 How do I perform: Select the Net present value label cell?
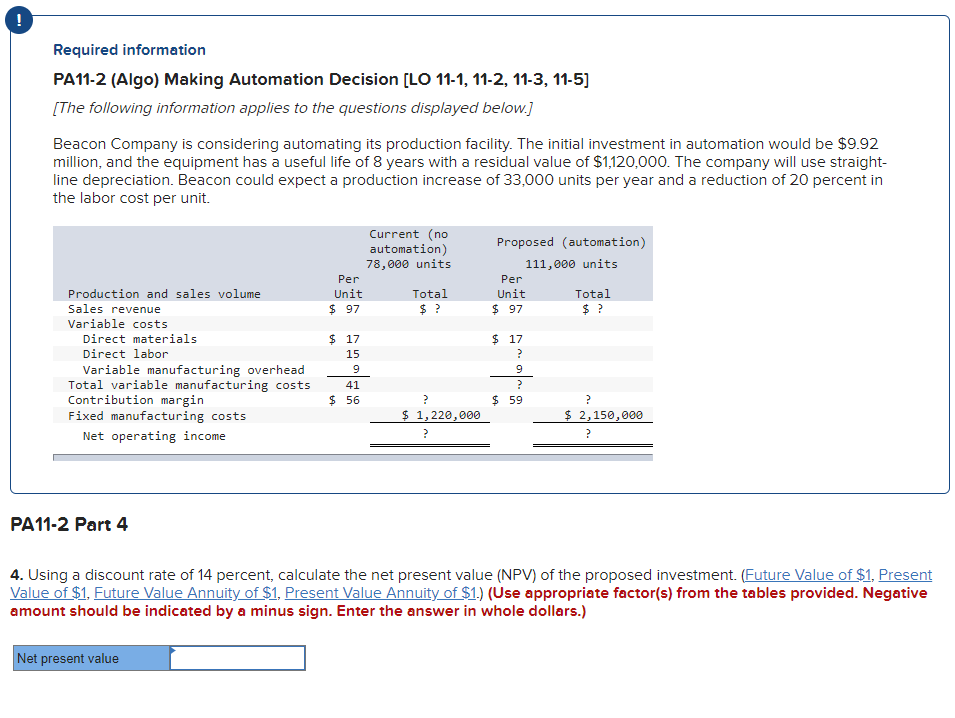coord(91,658)
